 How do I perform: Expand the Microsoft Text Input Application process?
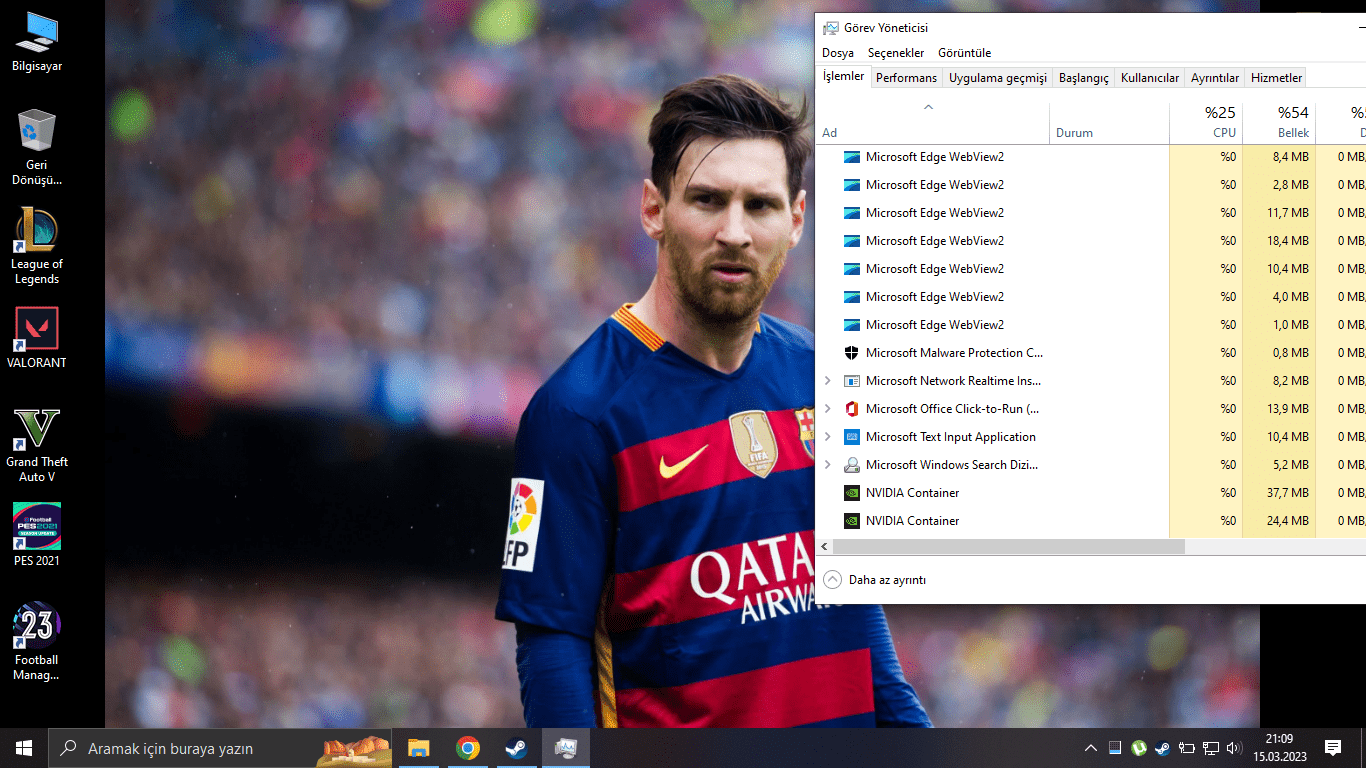(827, 437)
